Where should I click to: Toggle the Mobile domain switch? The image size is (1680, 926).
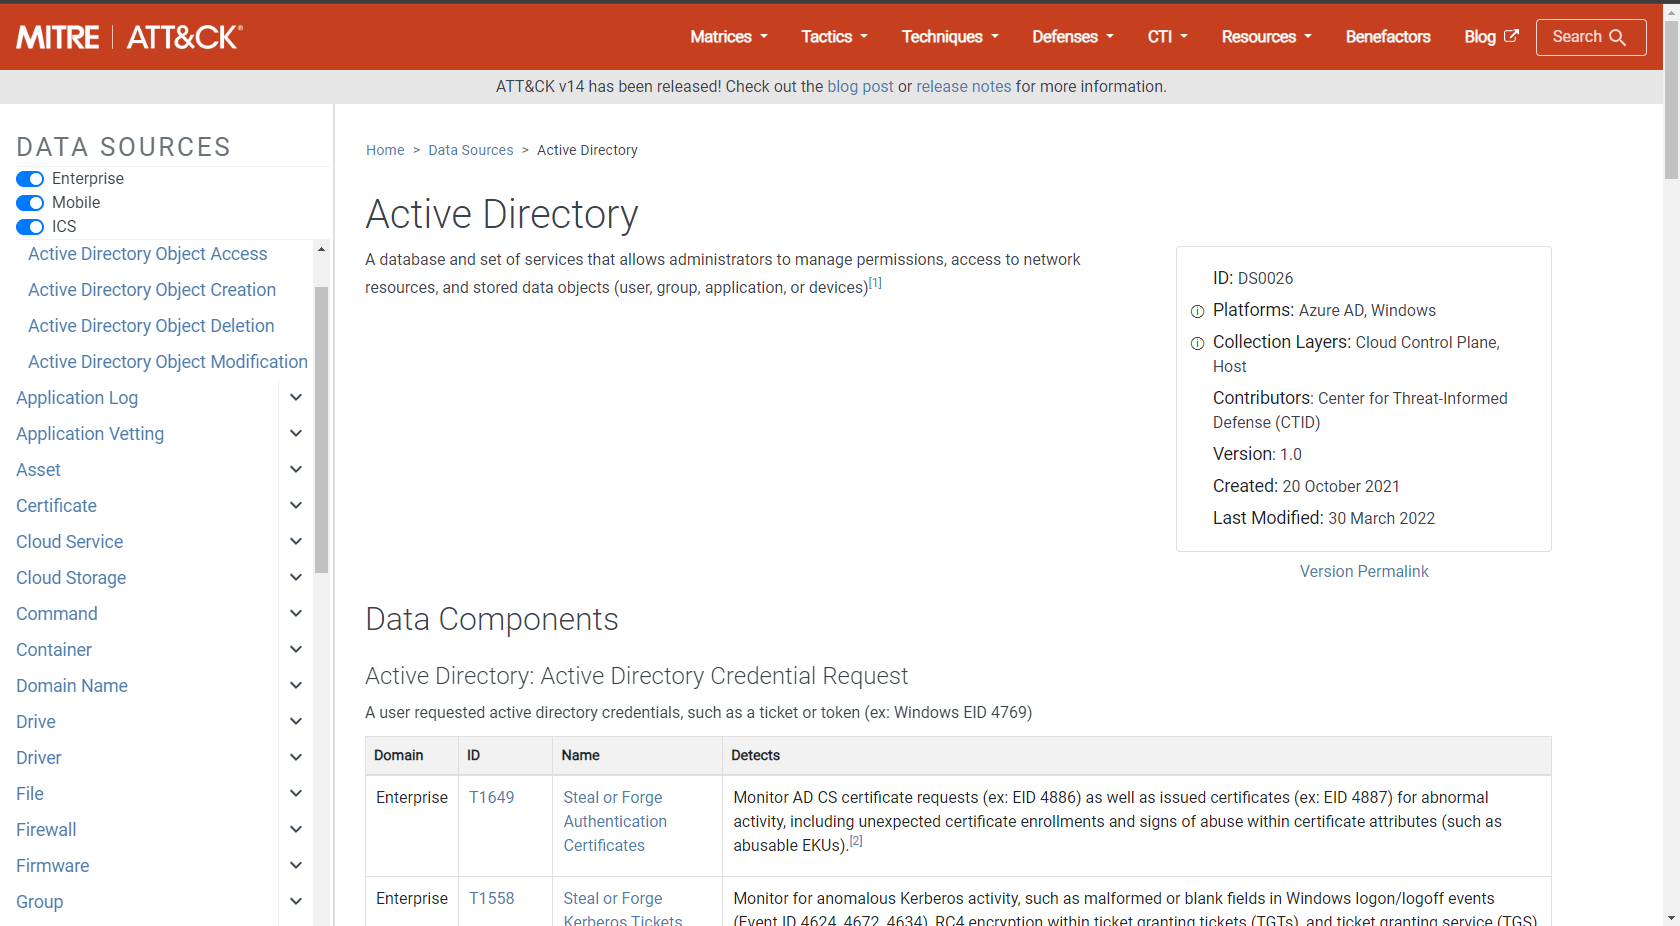point(30,203)
